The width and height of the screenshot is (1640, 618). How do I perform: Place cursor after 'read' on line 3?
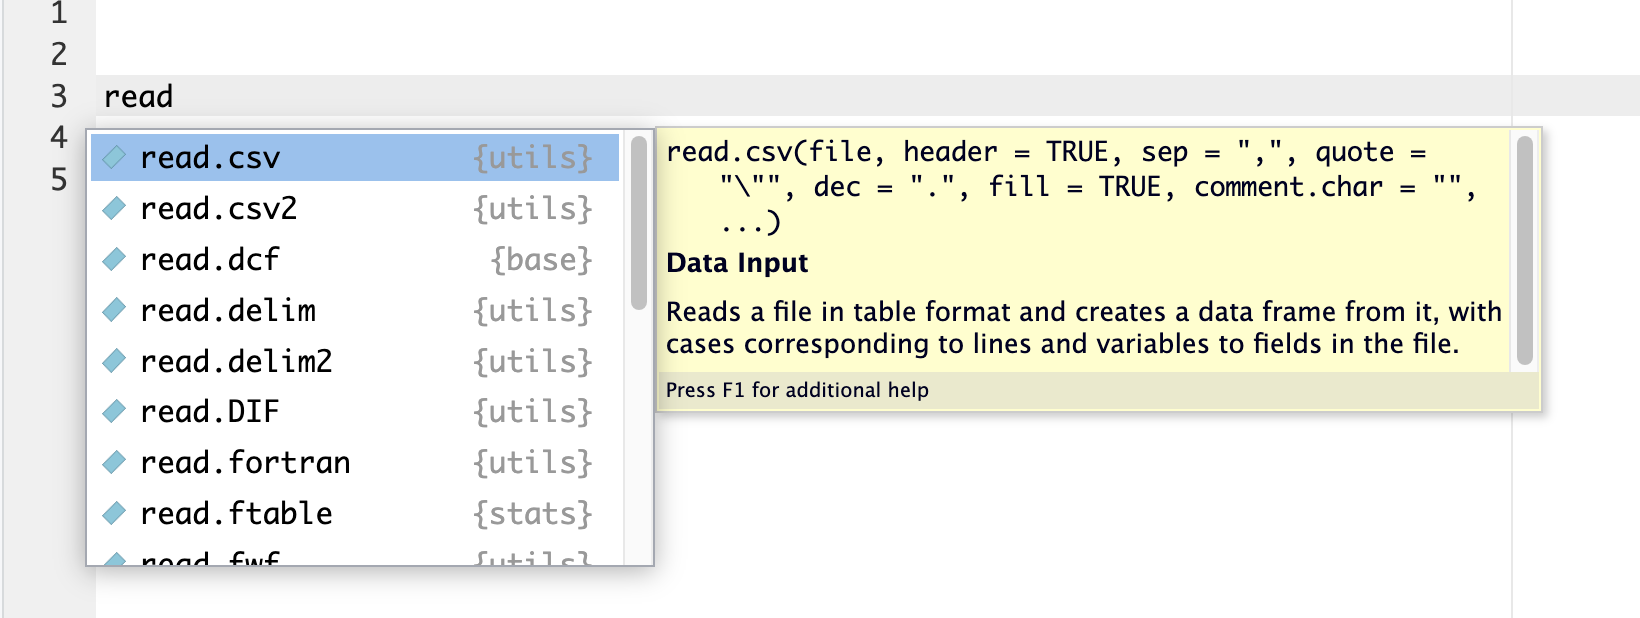[x=175, y=96]
